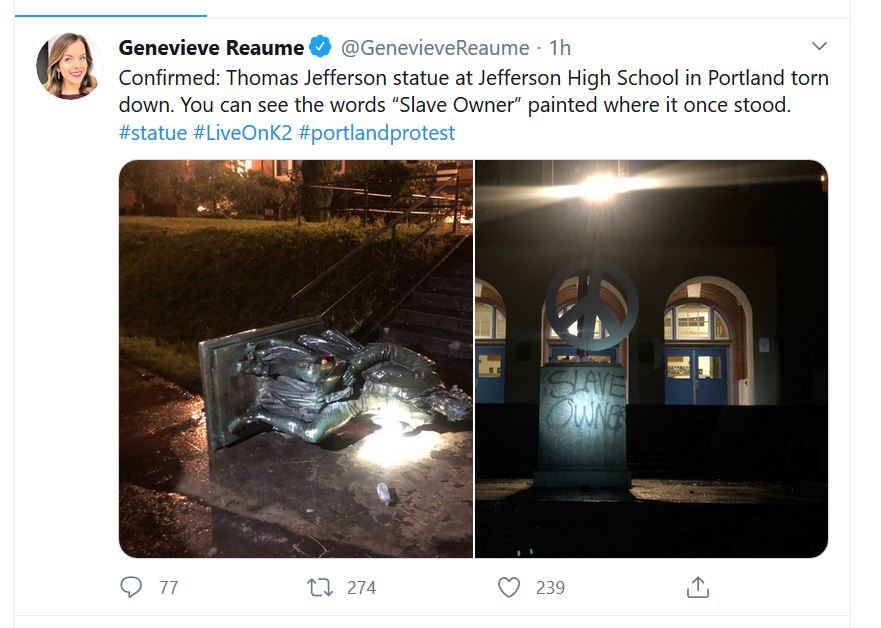
Task: Expand the tweet options chevron menu
Action: click(819, 47)
